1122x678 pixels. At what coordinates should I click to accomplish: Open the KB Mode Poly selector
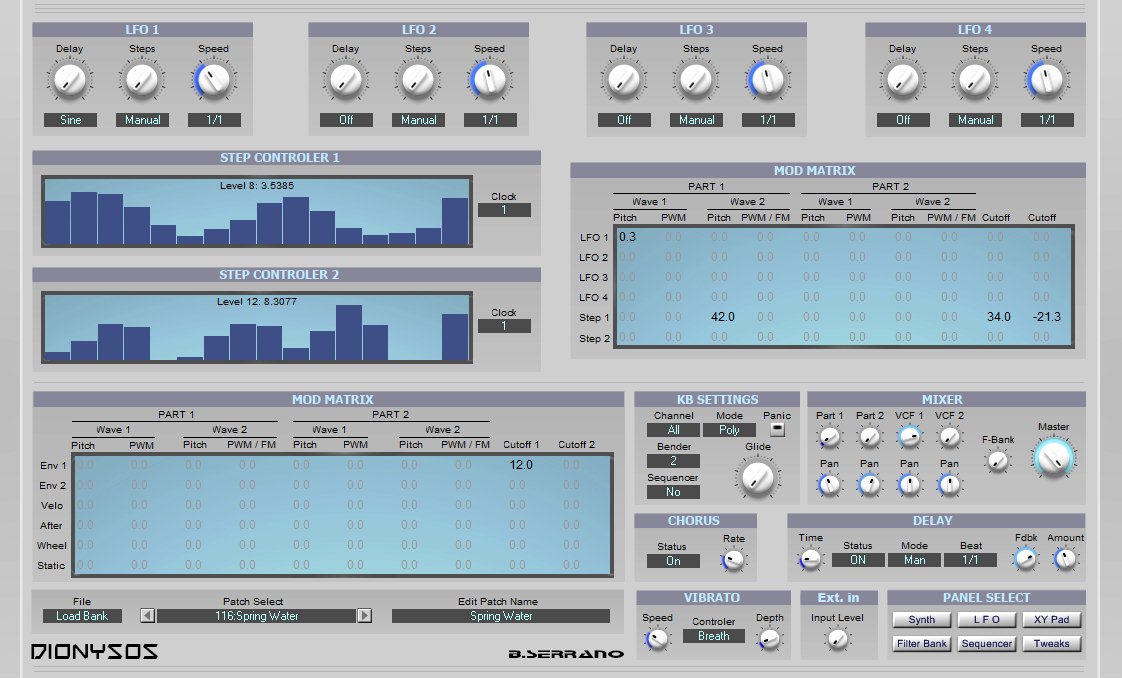pos(729,430)
